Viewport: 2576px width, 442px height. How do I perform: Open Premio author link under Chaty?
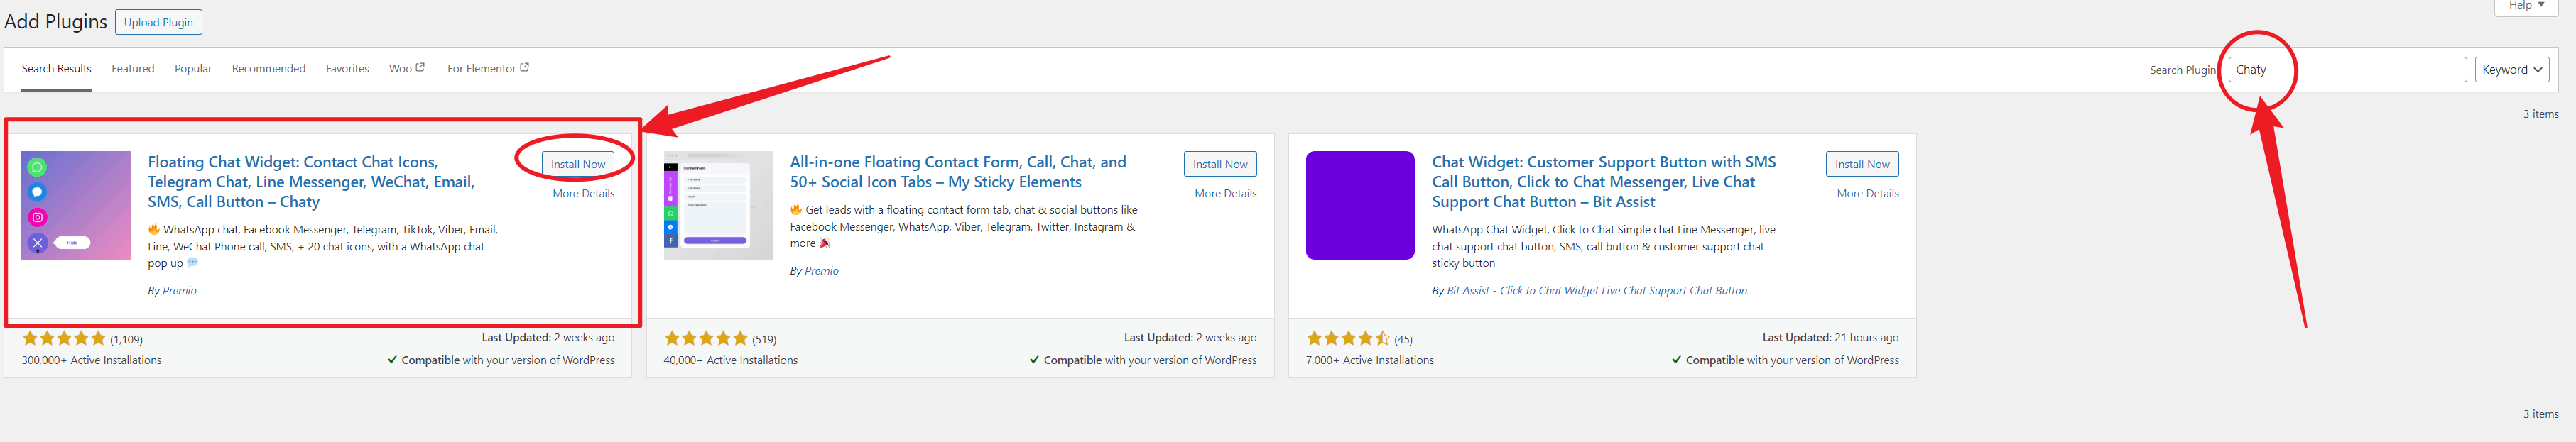pyautogui.click(x=180, y=291)
